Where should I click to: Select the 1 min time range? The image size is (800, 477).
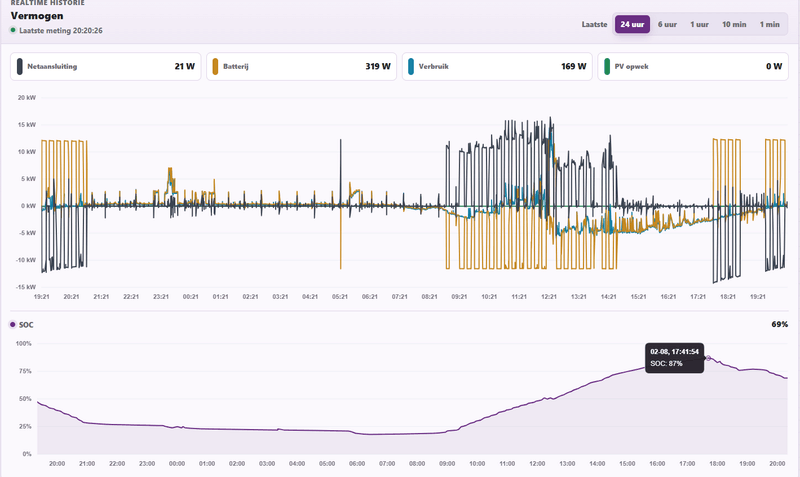[x=769, y=24]
